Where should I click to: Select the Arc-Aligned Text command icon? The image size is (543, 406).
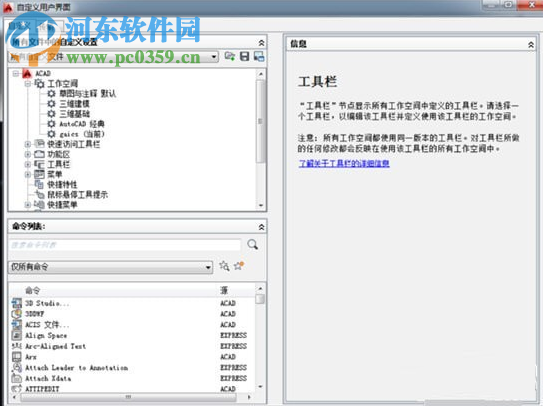pyautogui.click(x=16, y=346)
